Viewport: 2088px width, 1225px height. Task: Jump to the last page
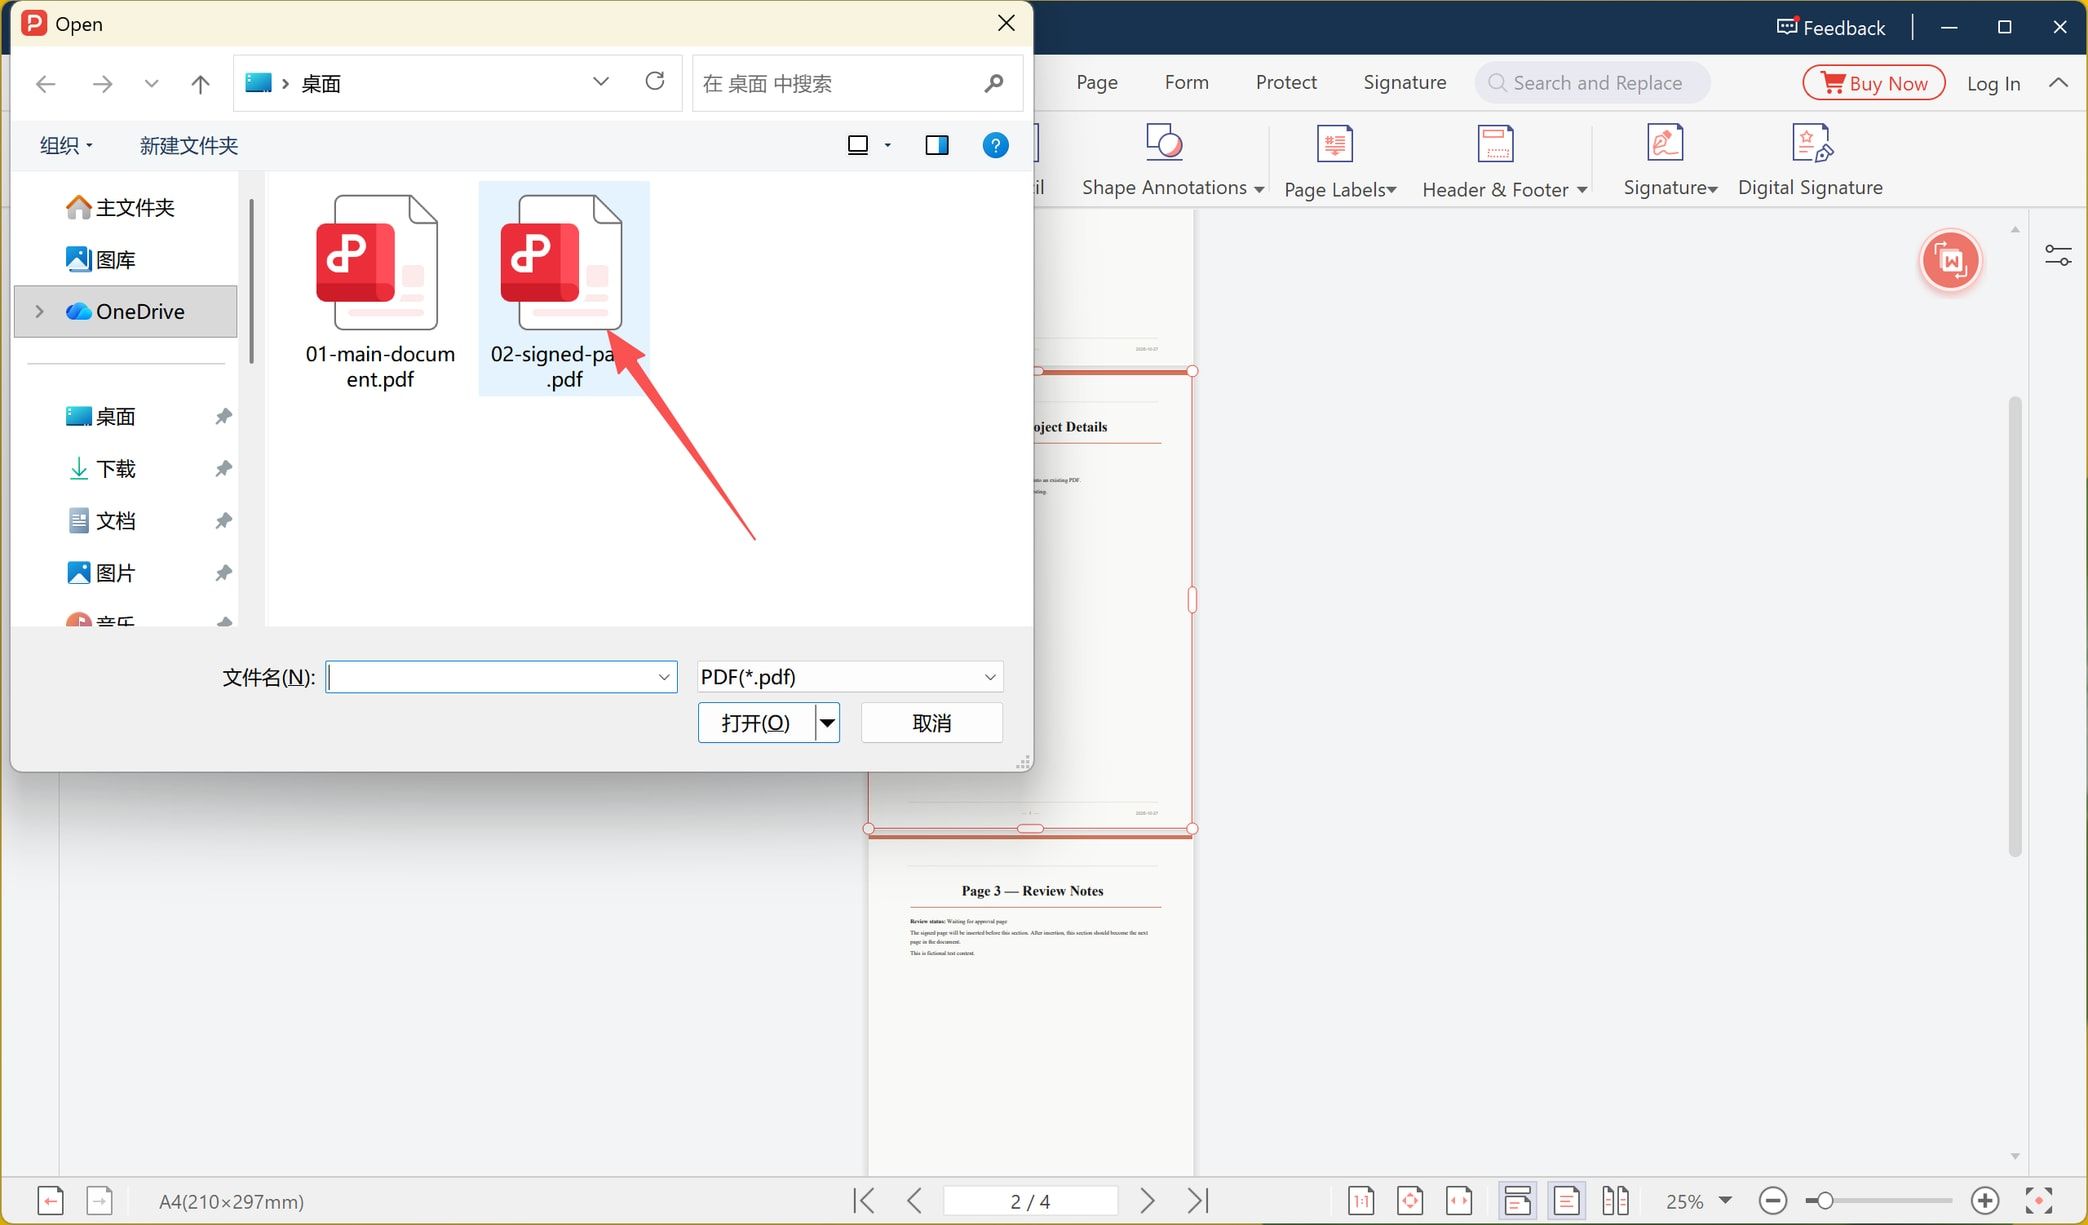tap(1197, 1200)
